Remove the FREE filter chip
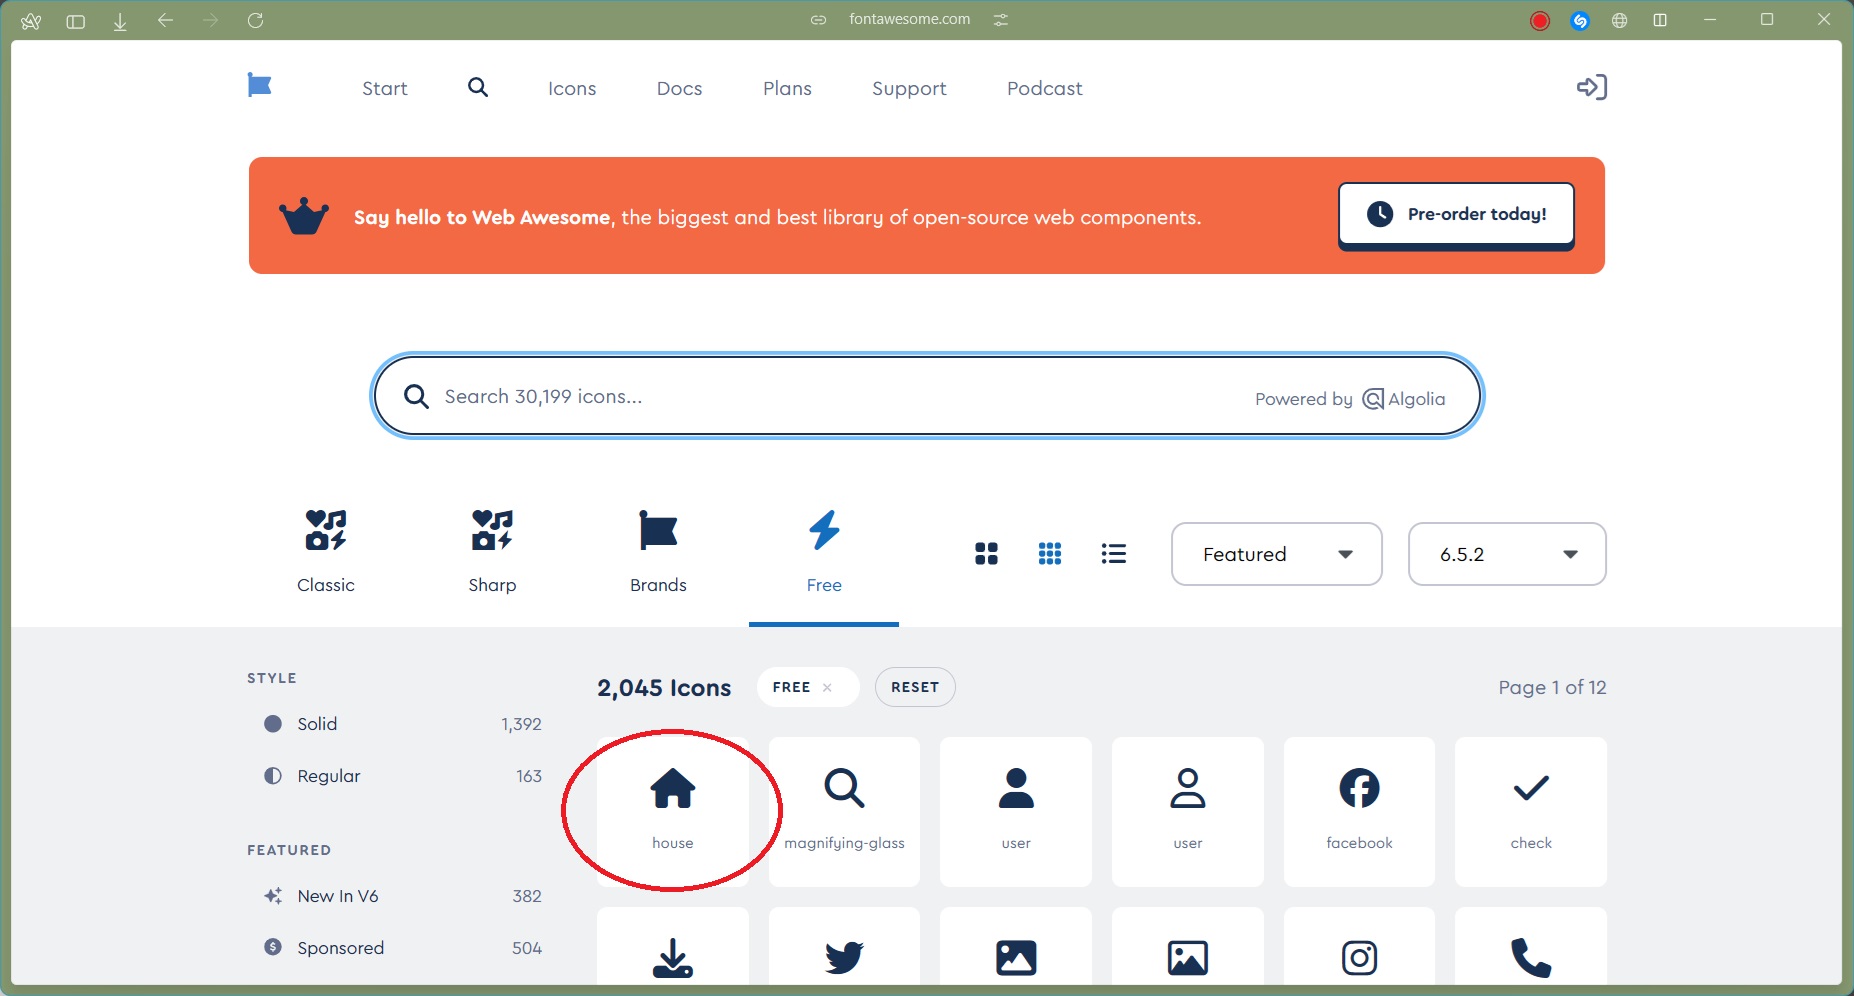The height and width of the screenshot is (996, 1854). (x=827, y=688)
